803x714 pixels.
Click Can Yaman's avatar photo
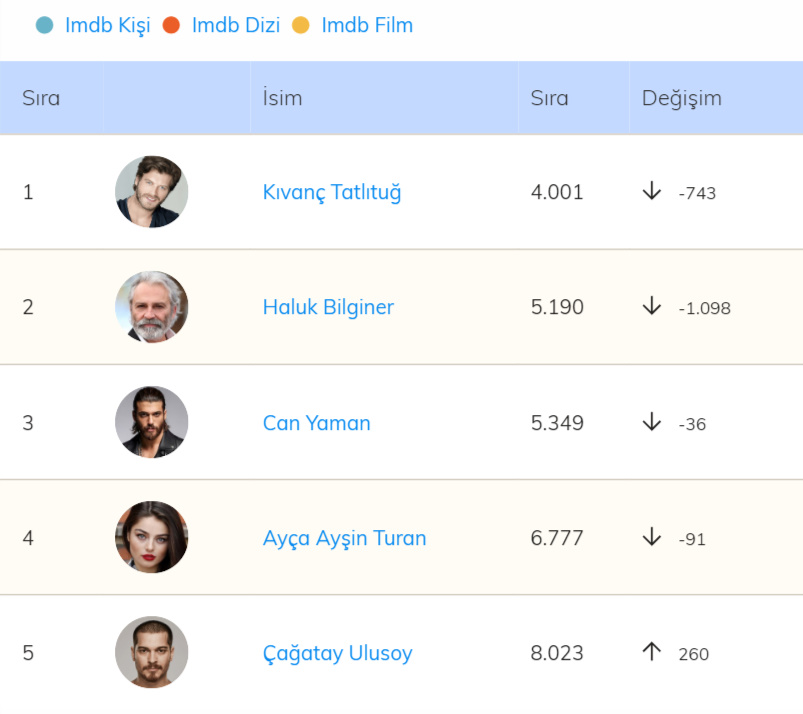[151, 422]
